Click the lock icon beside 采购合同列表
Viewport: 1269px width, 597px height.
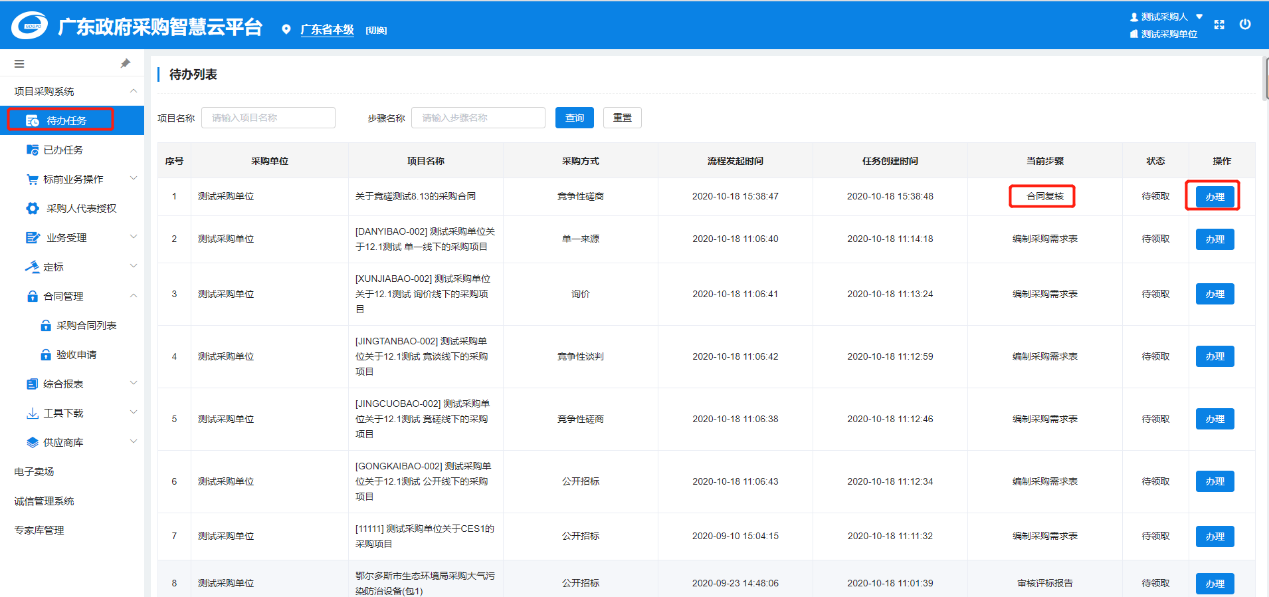[45, 326]
